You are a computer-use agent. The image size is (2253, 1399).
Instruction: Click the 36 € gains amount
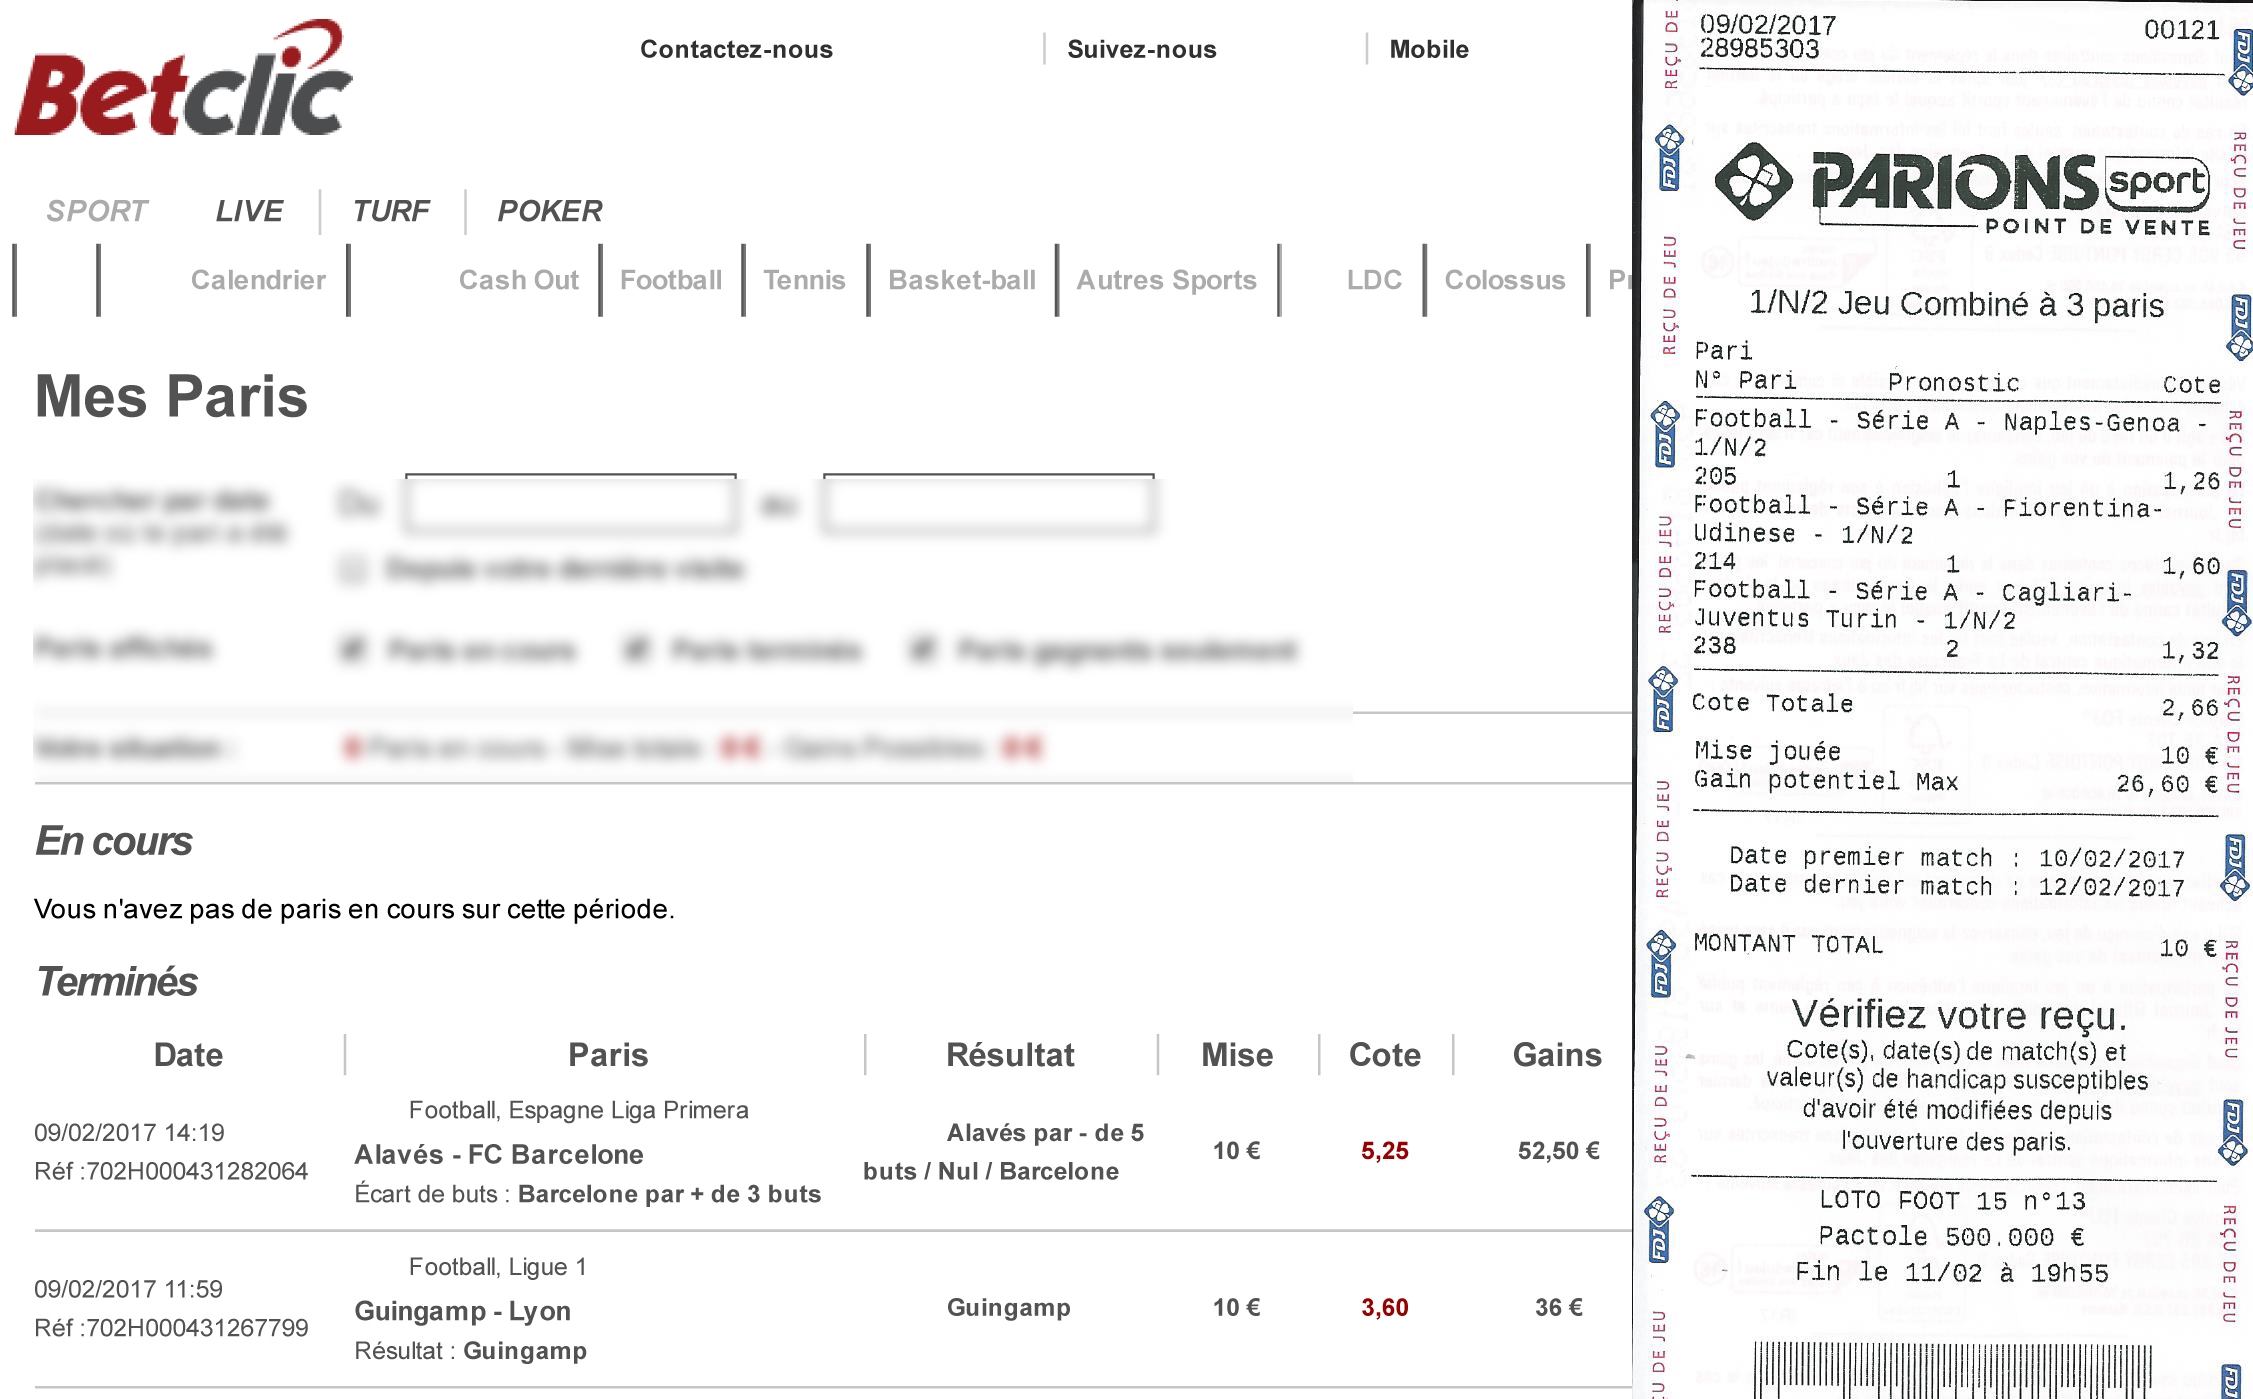click(x=1558, y=1308)
